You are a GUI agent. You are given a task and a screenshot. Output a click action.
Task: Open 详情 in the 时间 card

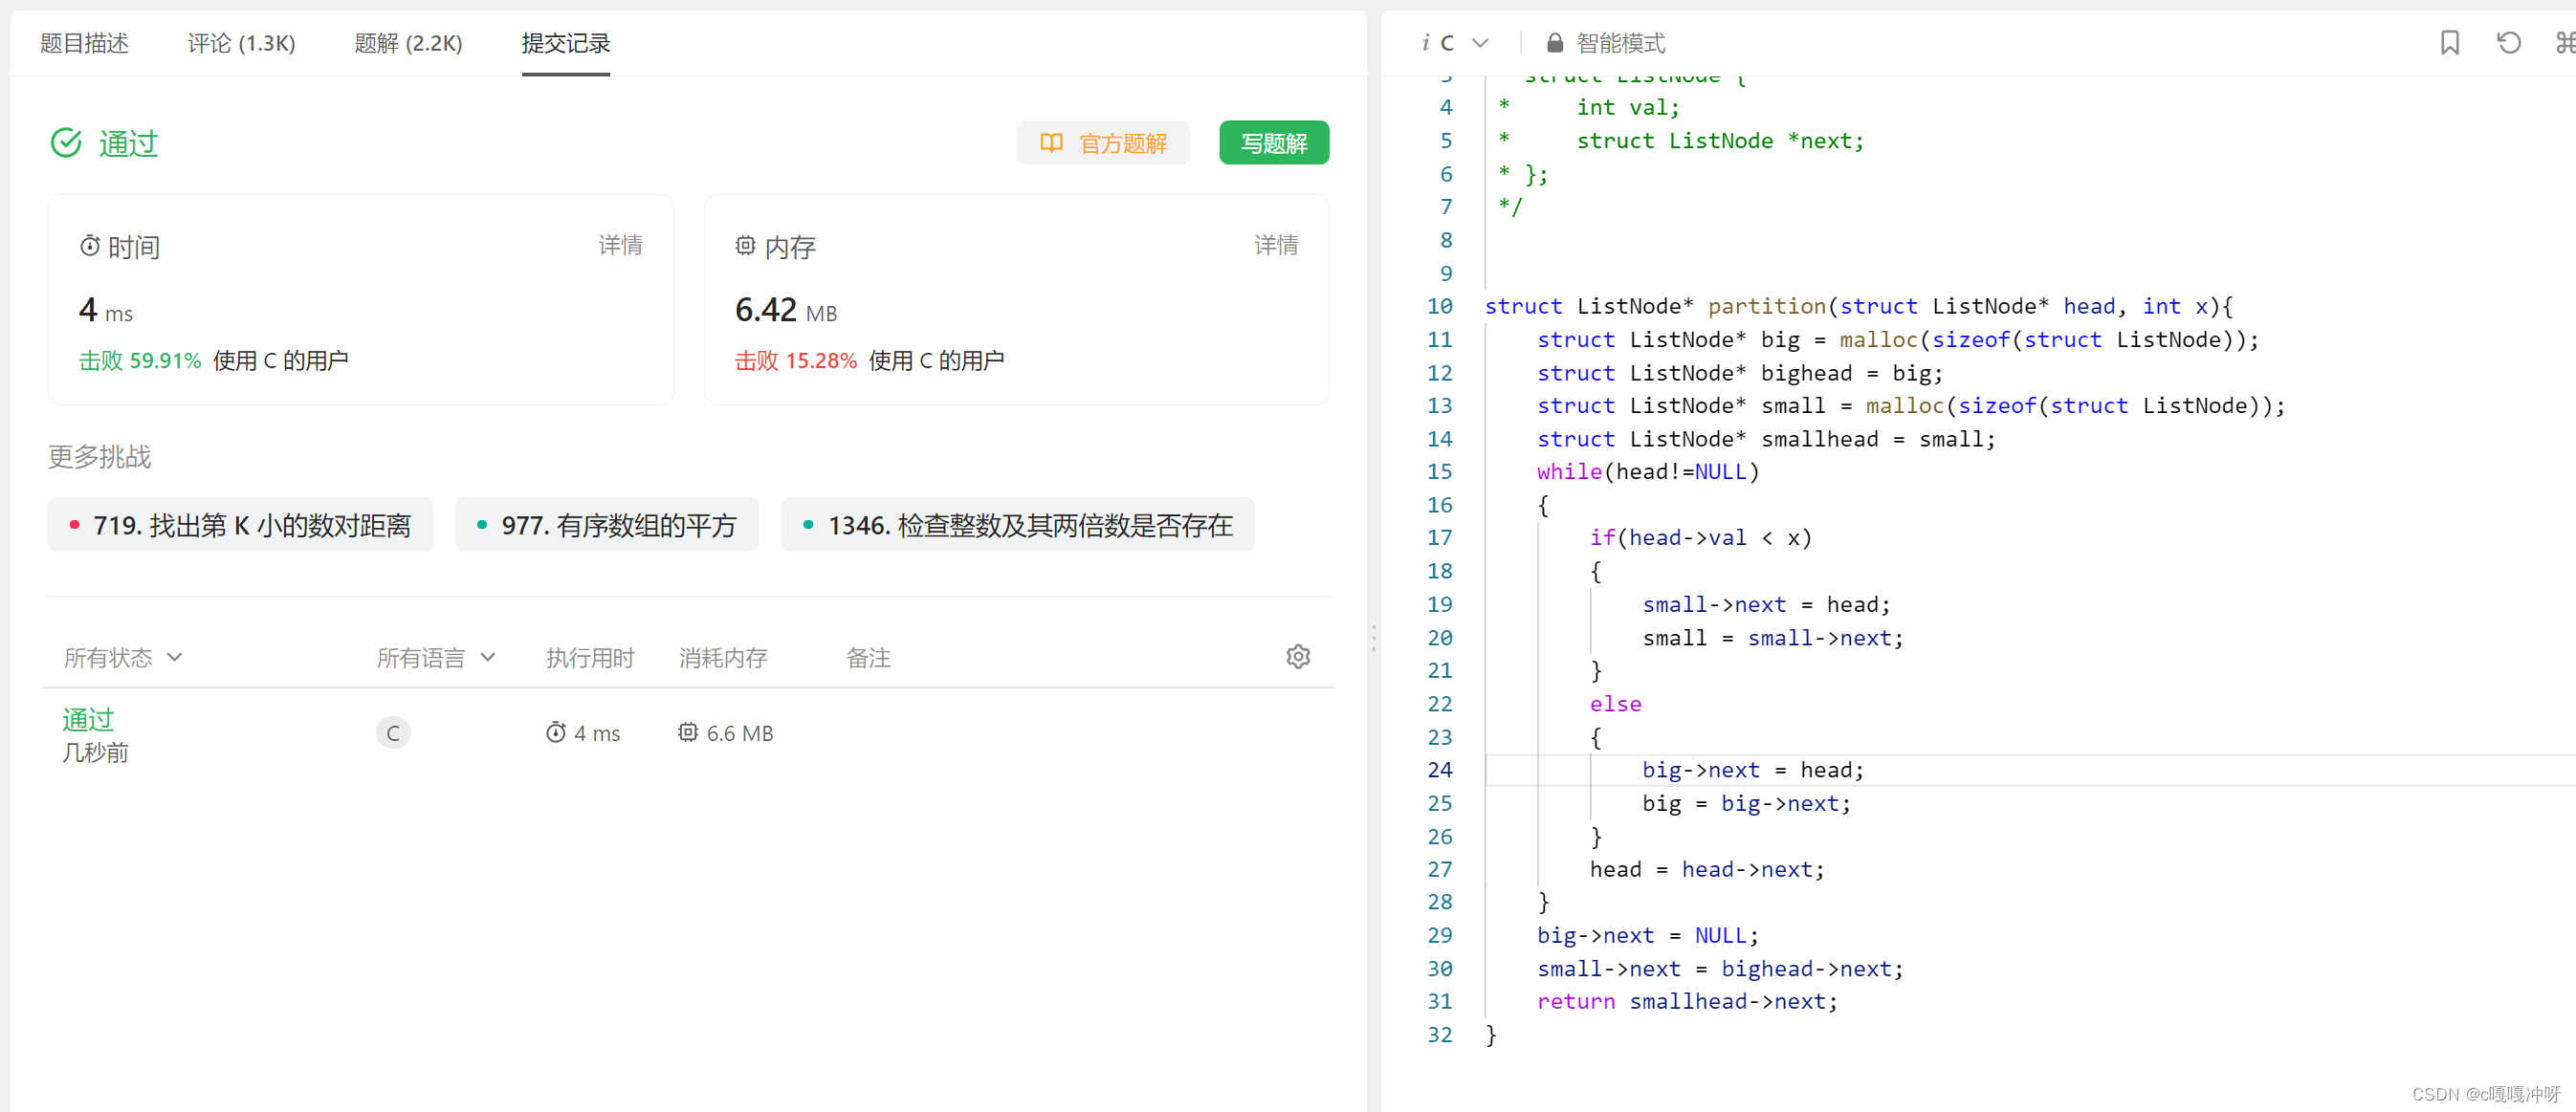(x=620, y=245)
